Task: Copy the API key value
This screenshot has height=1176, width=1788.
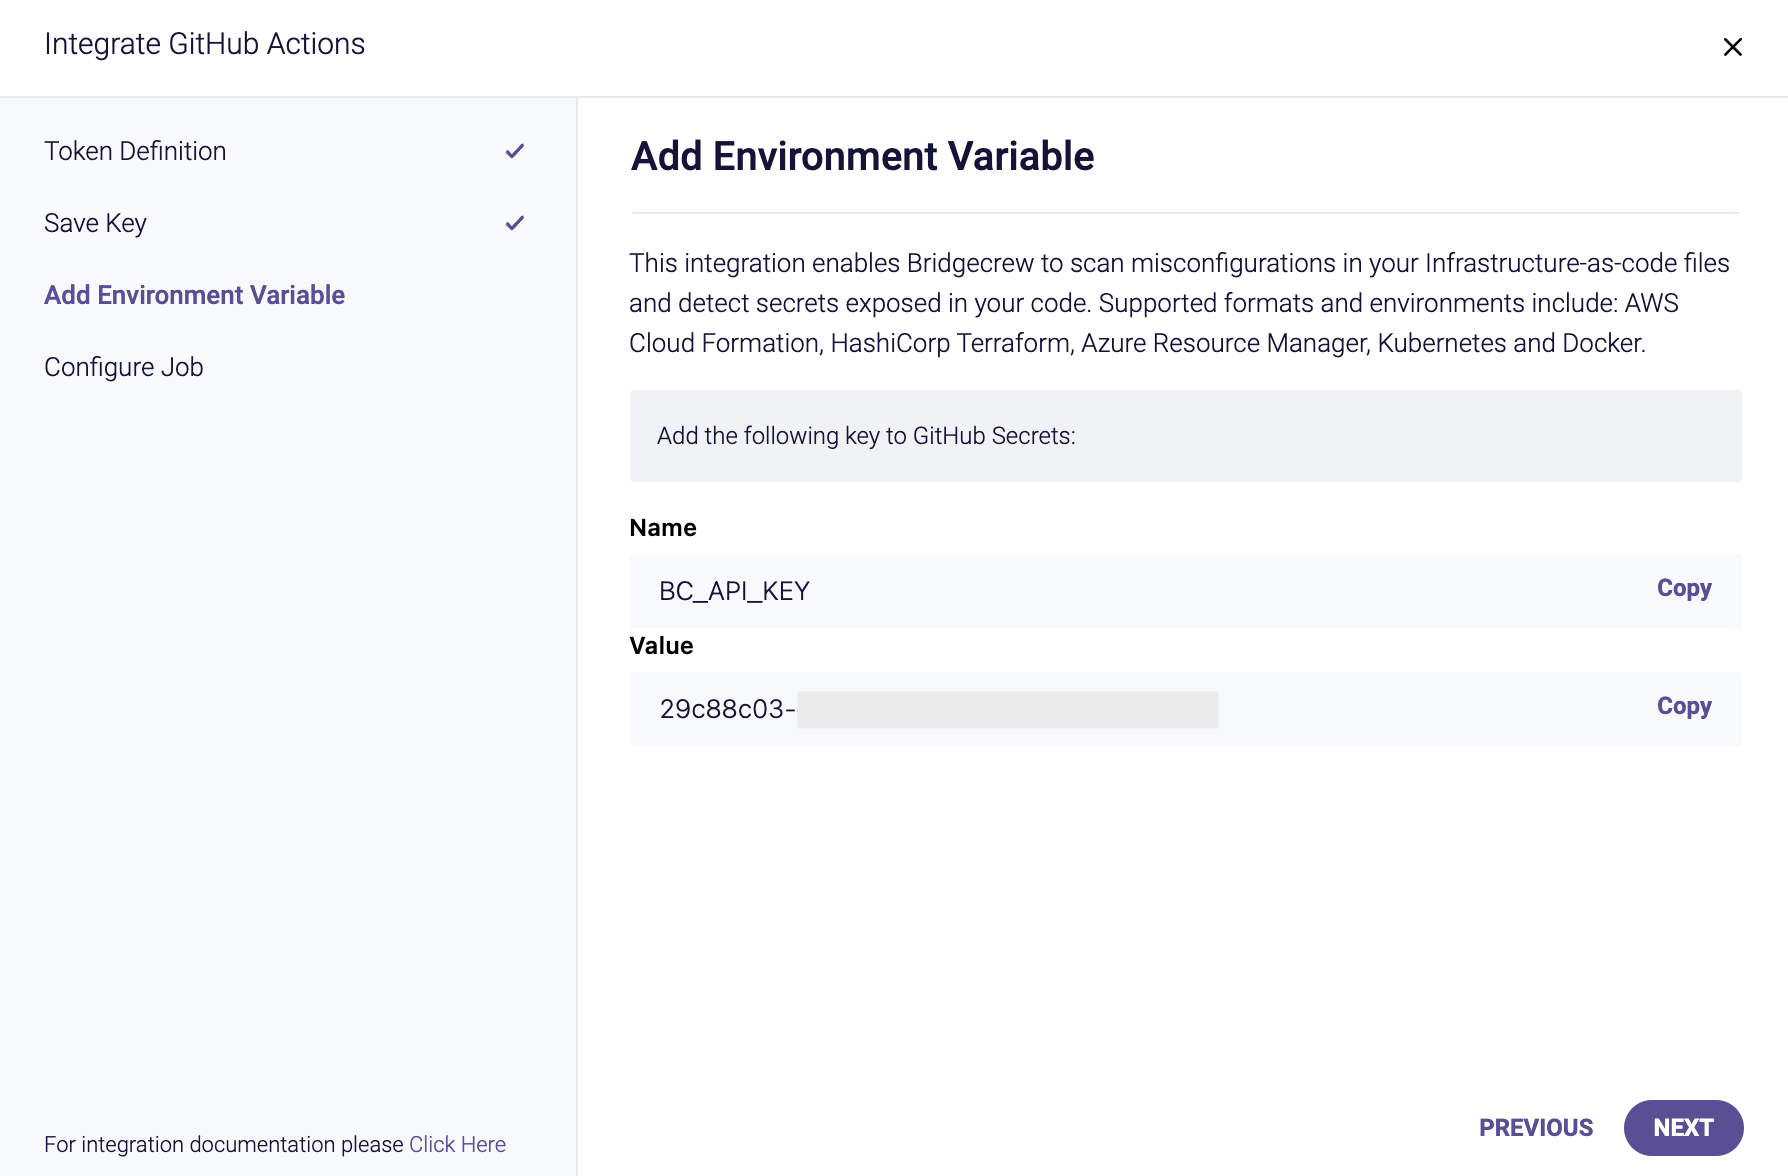Action: click(x=1684, y=706)
